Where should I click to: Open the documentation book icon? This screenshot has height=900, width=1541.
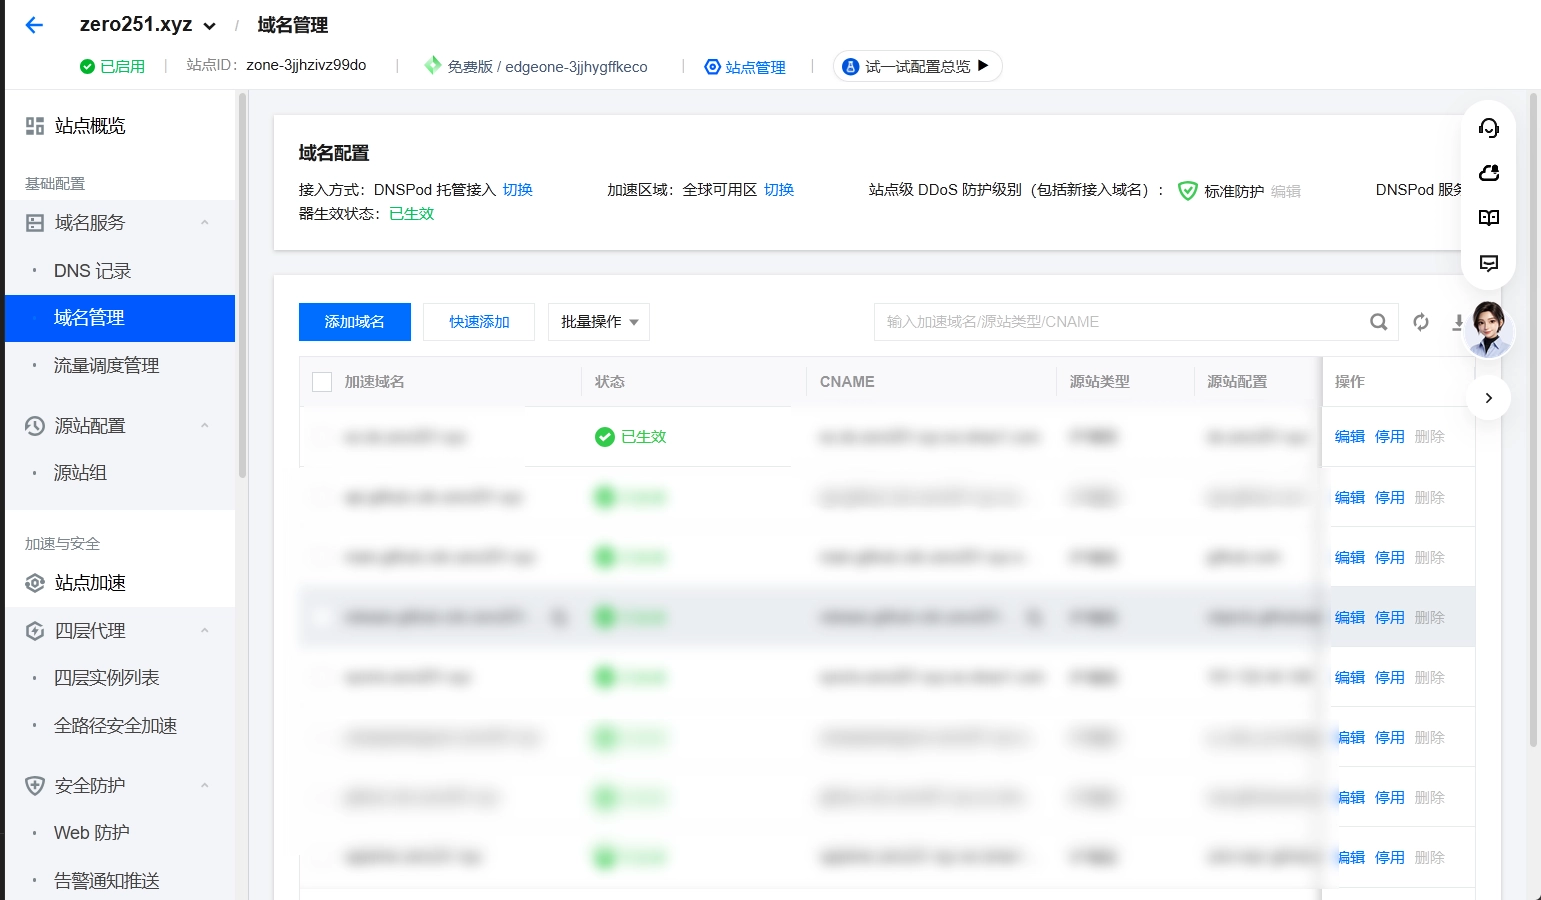pyautogui.click(x=1489, y=218)
